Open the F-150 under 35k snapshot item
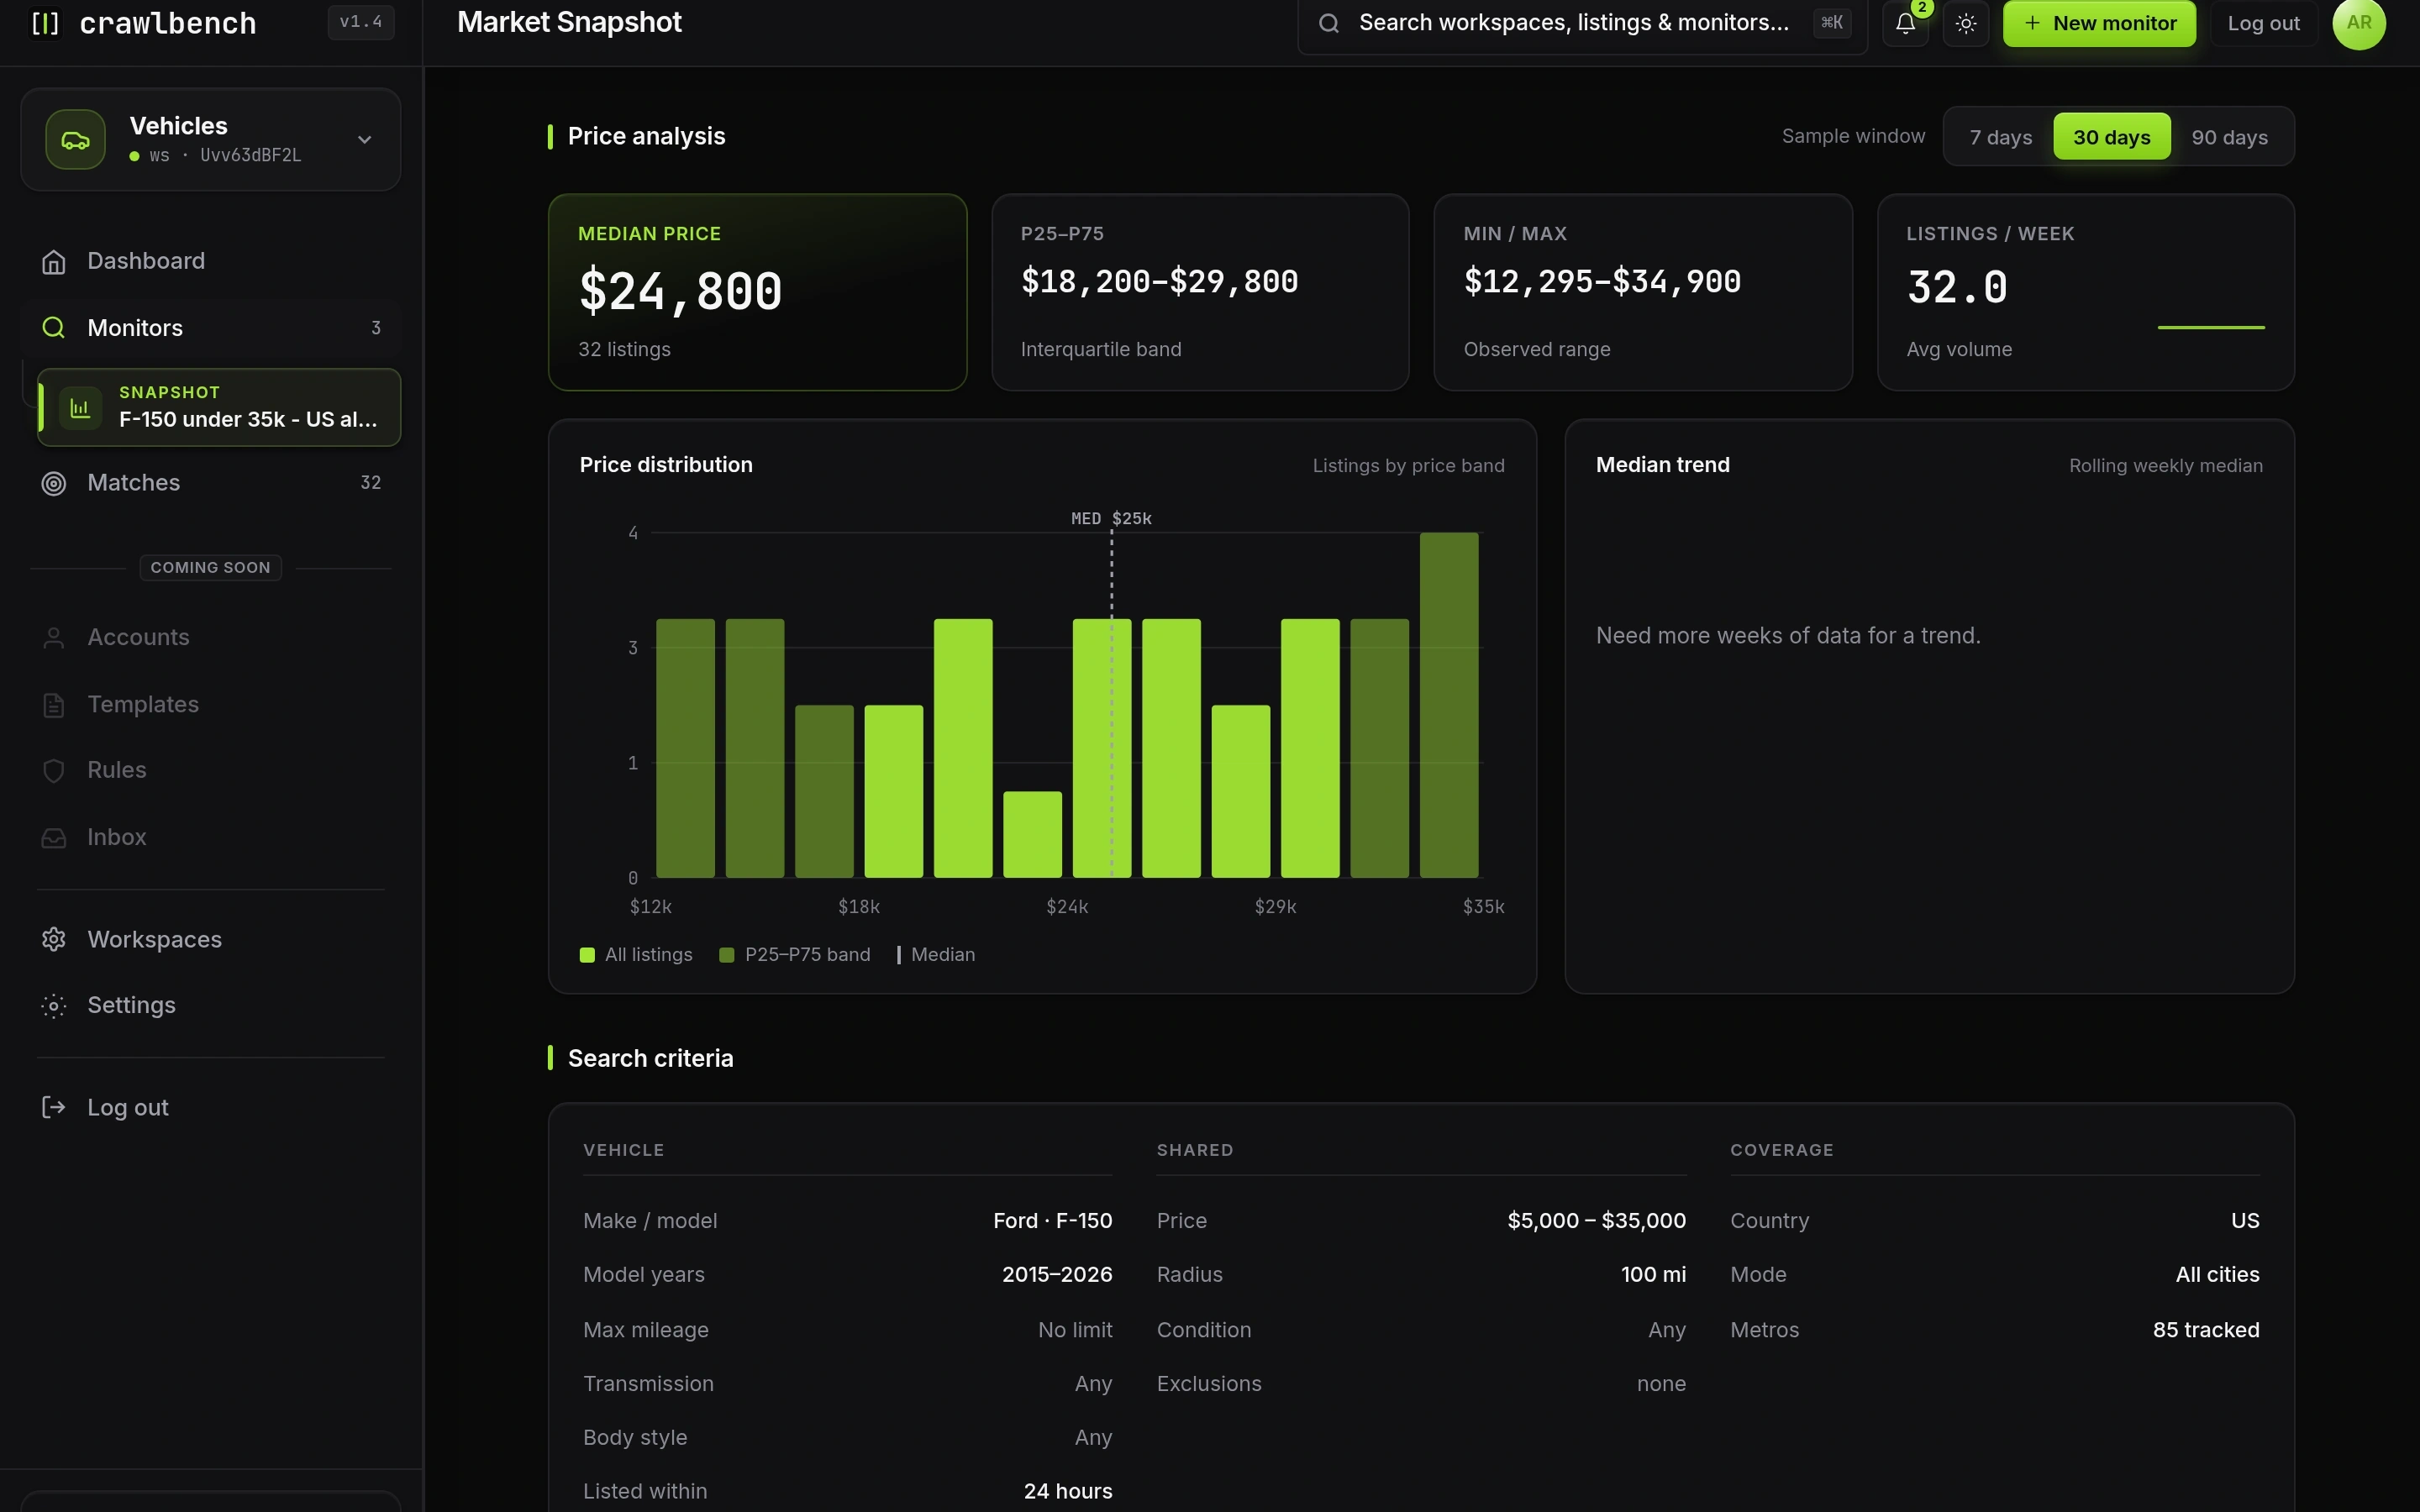This screenshot has width=2420, height=1512. coord(219,408)
